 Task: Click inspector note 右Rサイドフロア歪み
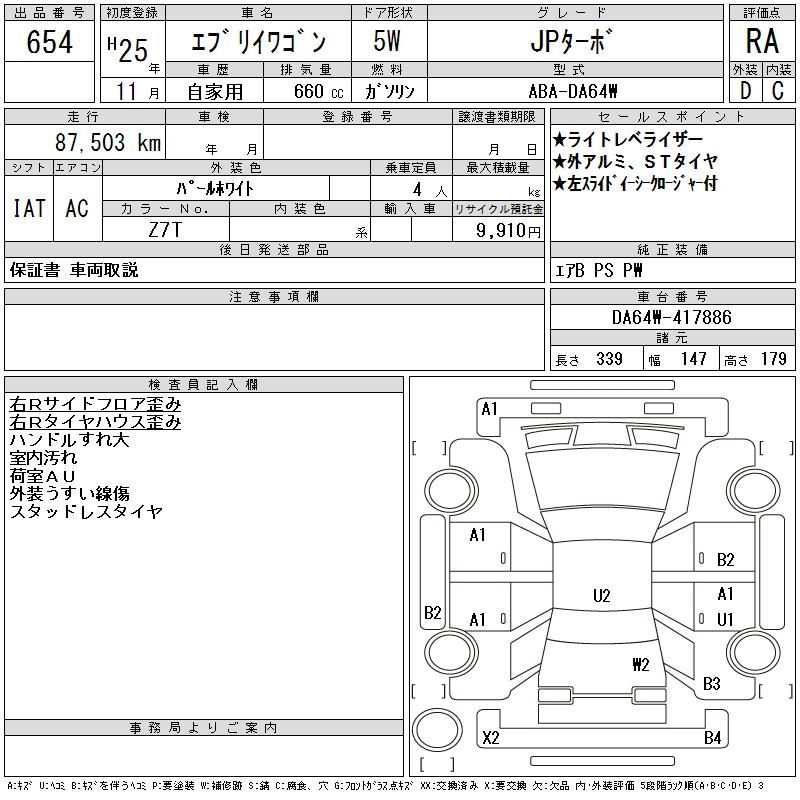(x=95, y=404)
